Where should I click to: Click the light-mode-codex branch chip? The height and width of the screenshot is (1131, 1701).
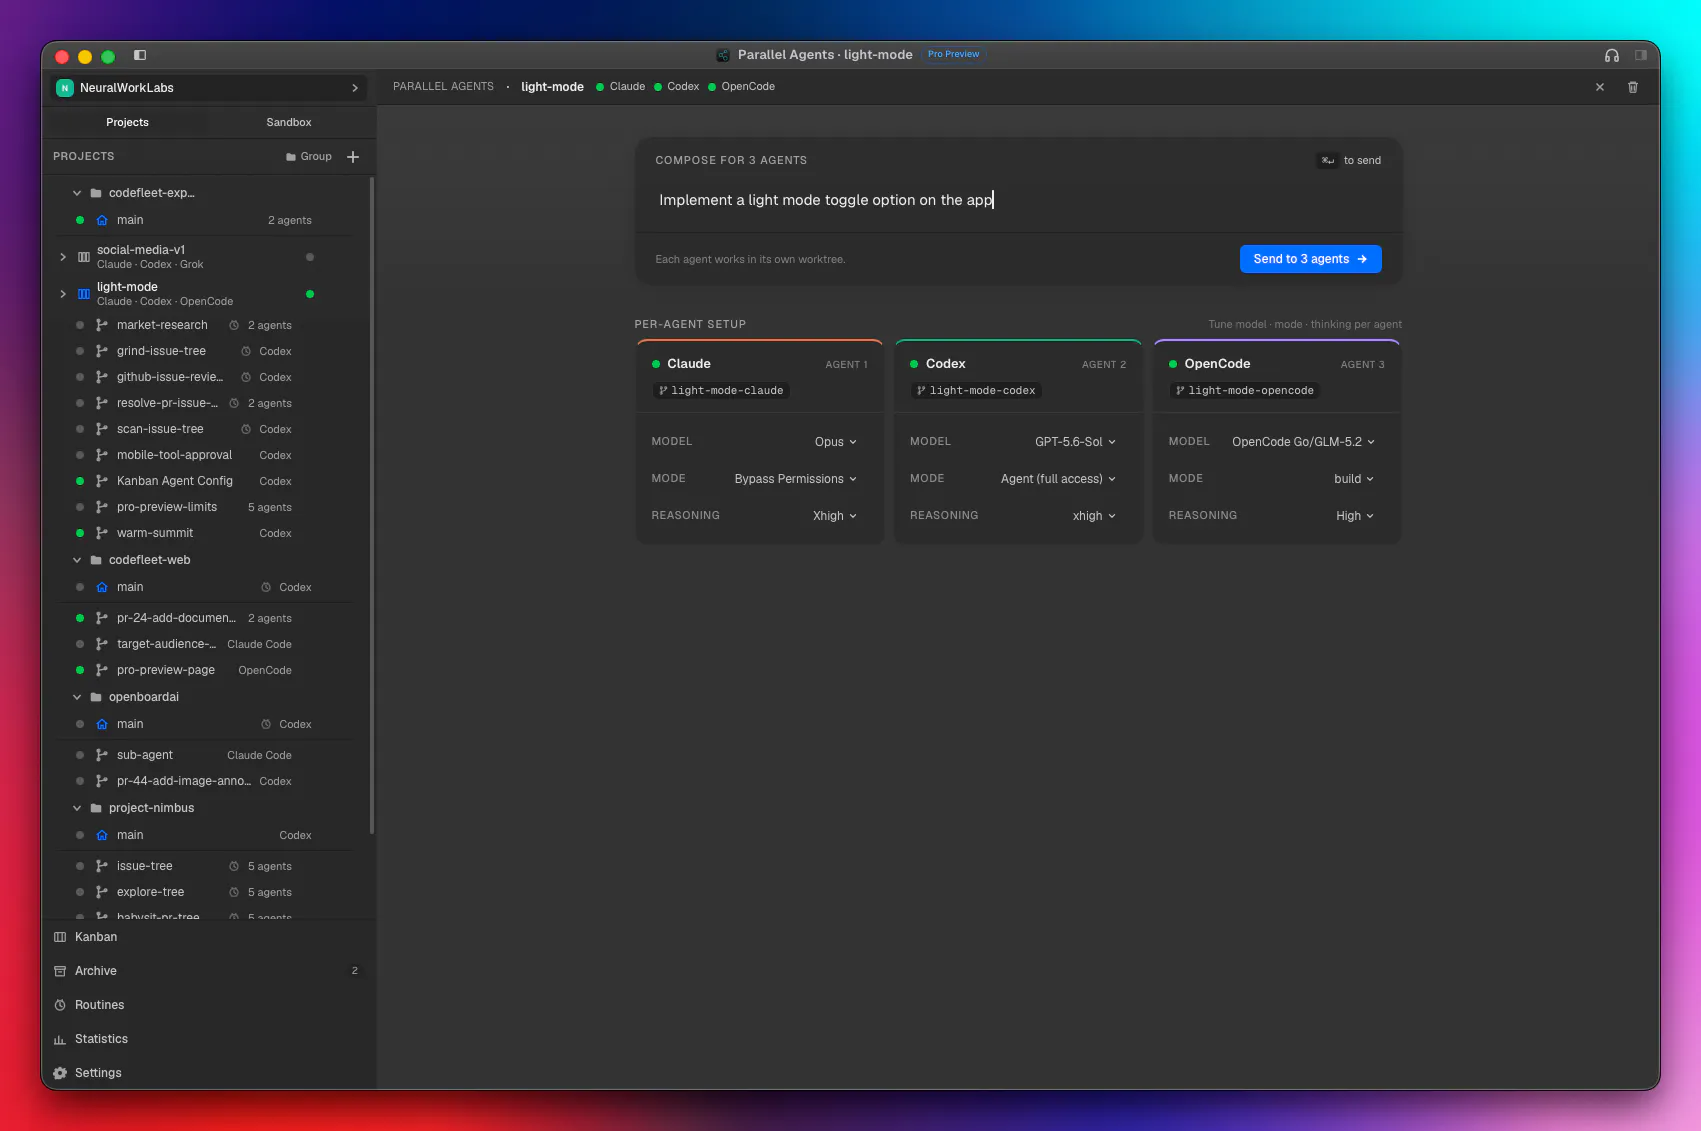pos(976,391)
